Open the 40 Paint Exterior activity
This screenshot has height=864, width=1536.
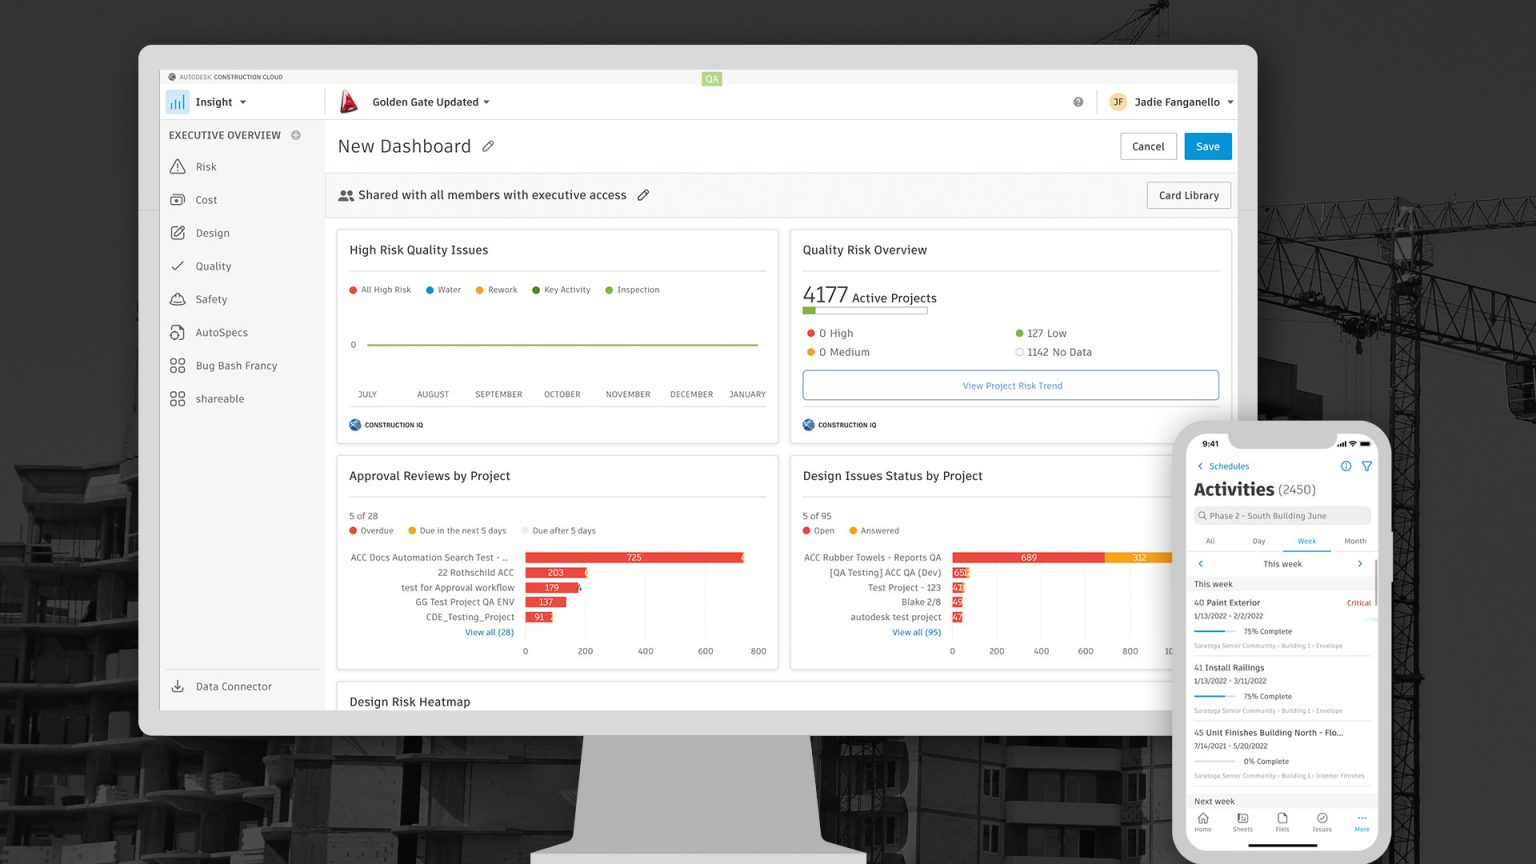pos(1282,624)
